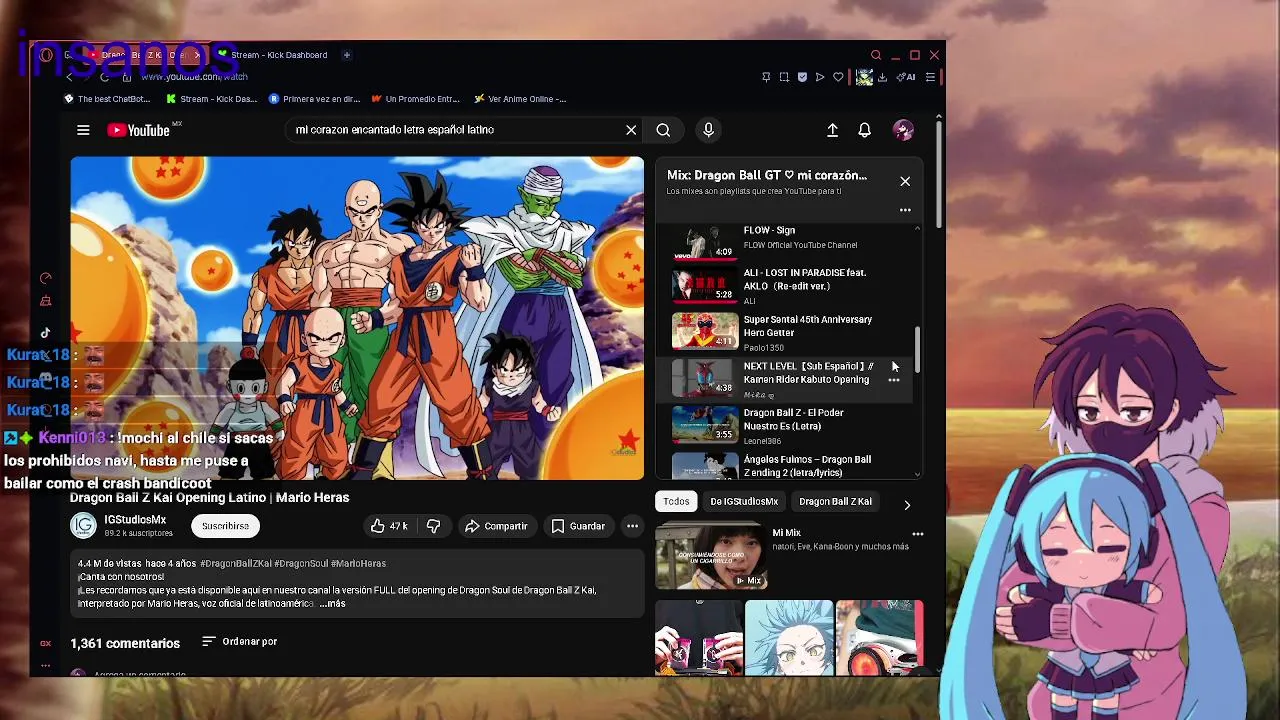Open the browser player send icon

tap(820, 77)
